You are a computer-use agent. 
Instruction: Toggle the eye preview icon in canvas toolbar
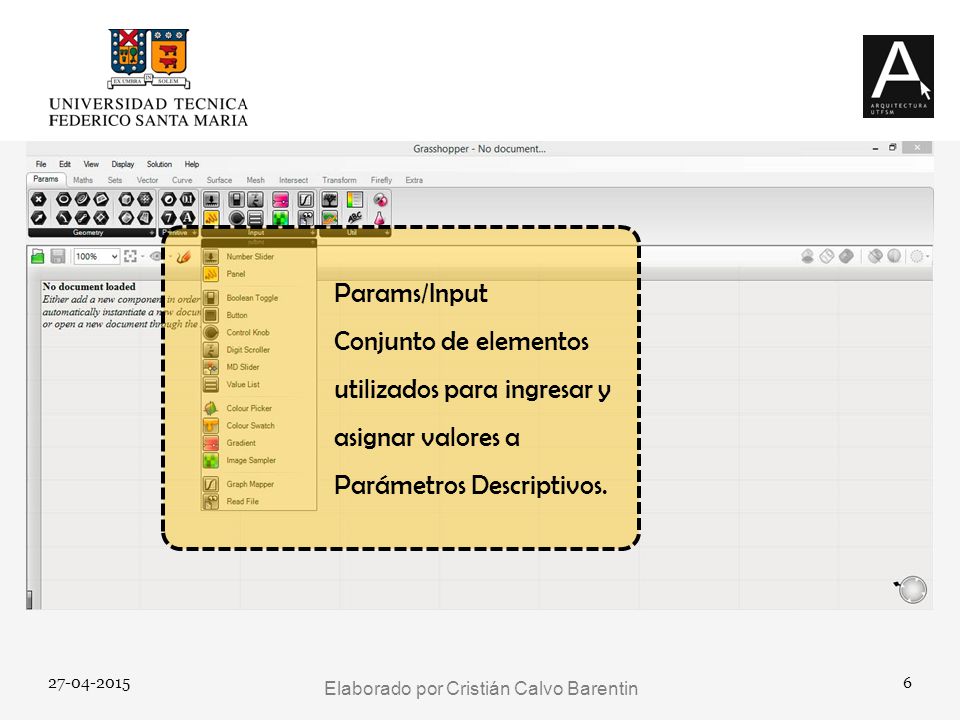tap(156, 257)
